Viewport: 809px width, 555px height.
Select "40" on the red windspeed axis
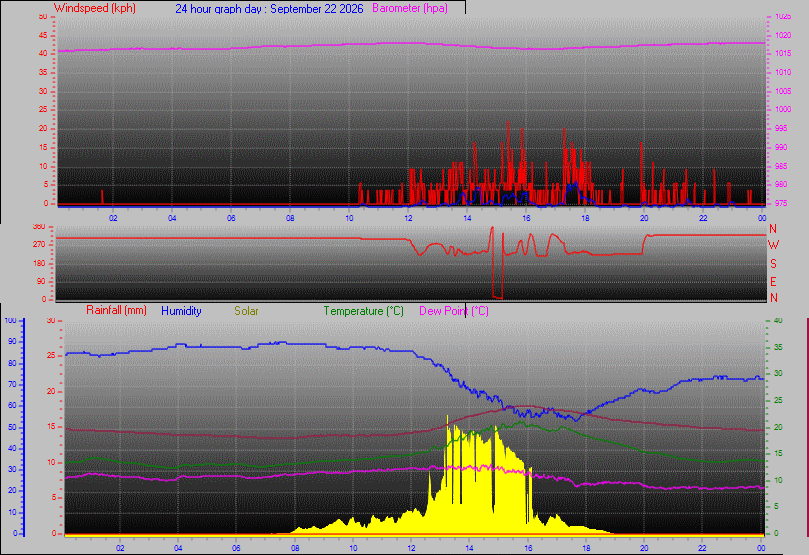click(43, 54)
